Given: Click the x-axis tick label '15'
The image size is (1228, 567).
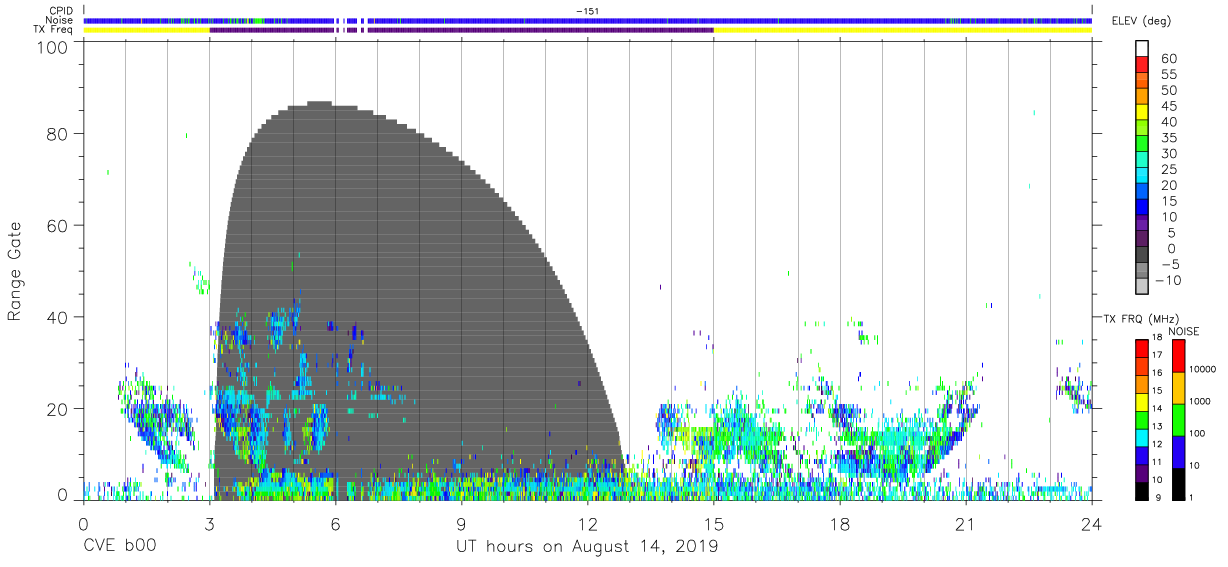Looking at the screenshot, I should [713, 523].
